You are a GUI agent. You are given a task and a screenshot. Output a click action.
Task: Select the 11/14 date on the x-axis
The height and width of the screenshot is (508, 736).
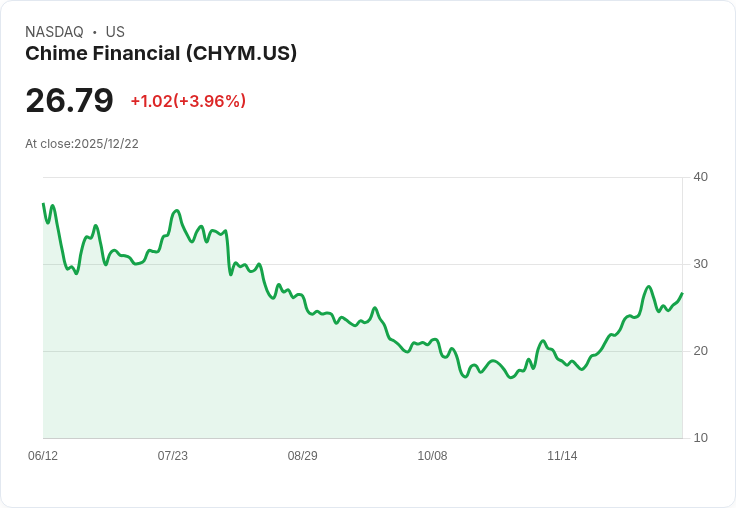pos(562,456)
